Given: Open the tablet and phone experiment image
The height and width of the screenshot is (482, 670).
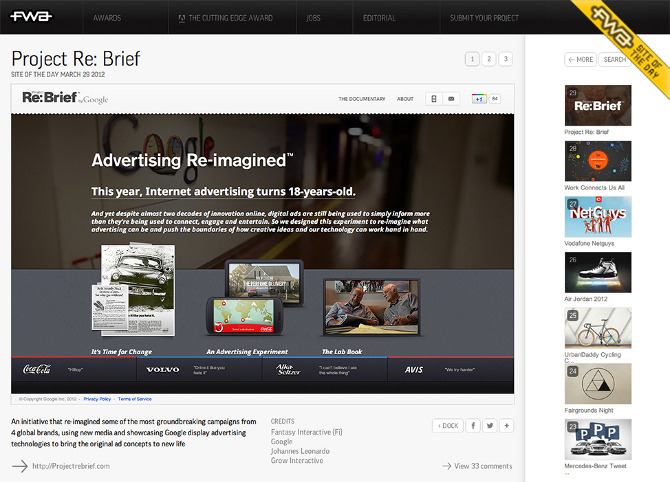Looking at the screenshot, I should [x=255, y=297].
